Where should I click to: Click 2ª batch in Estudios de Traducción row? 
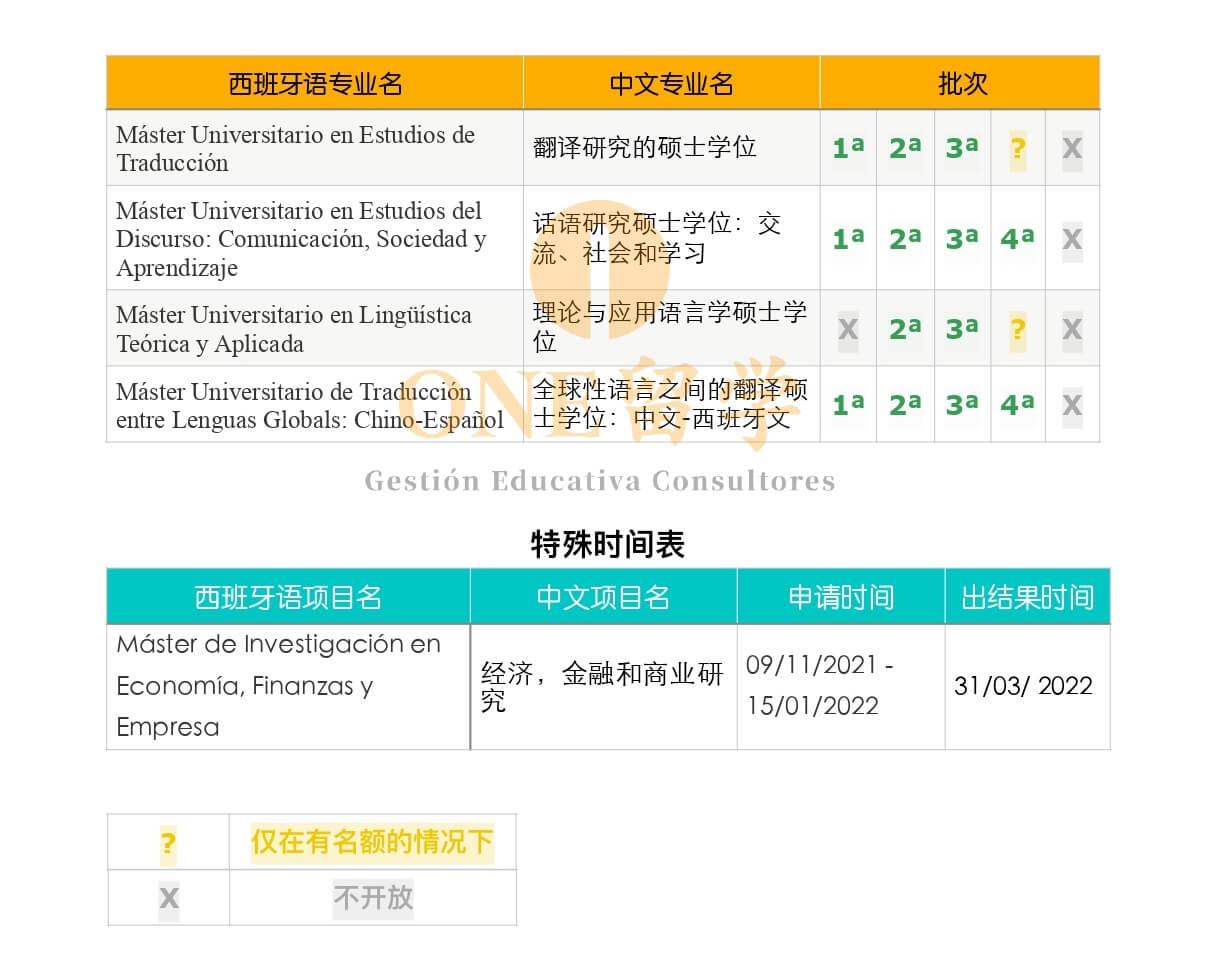[x=905, y=149]
